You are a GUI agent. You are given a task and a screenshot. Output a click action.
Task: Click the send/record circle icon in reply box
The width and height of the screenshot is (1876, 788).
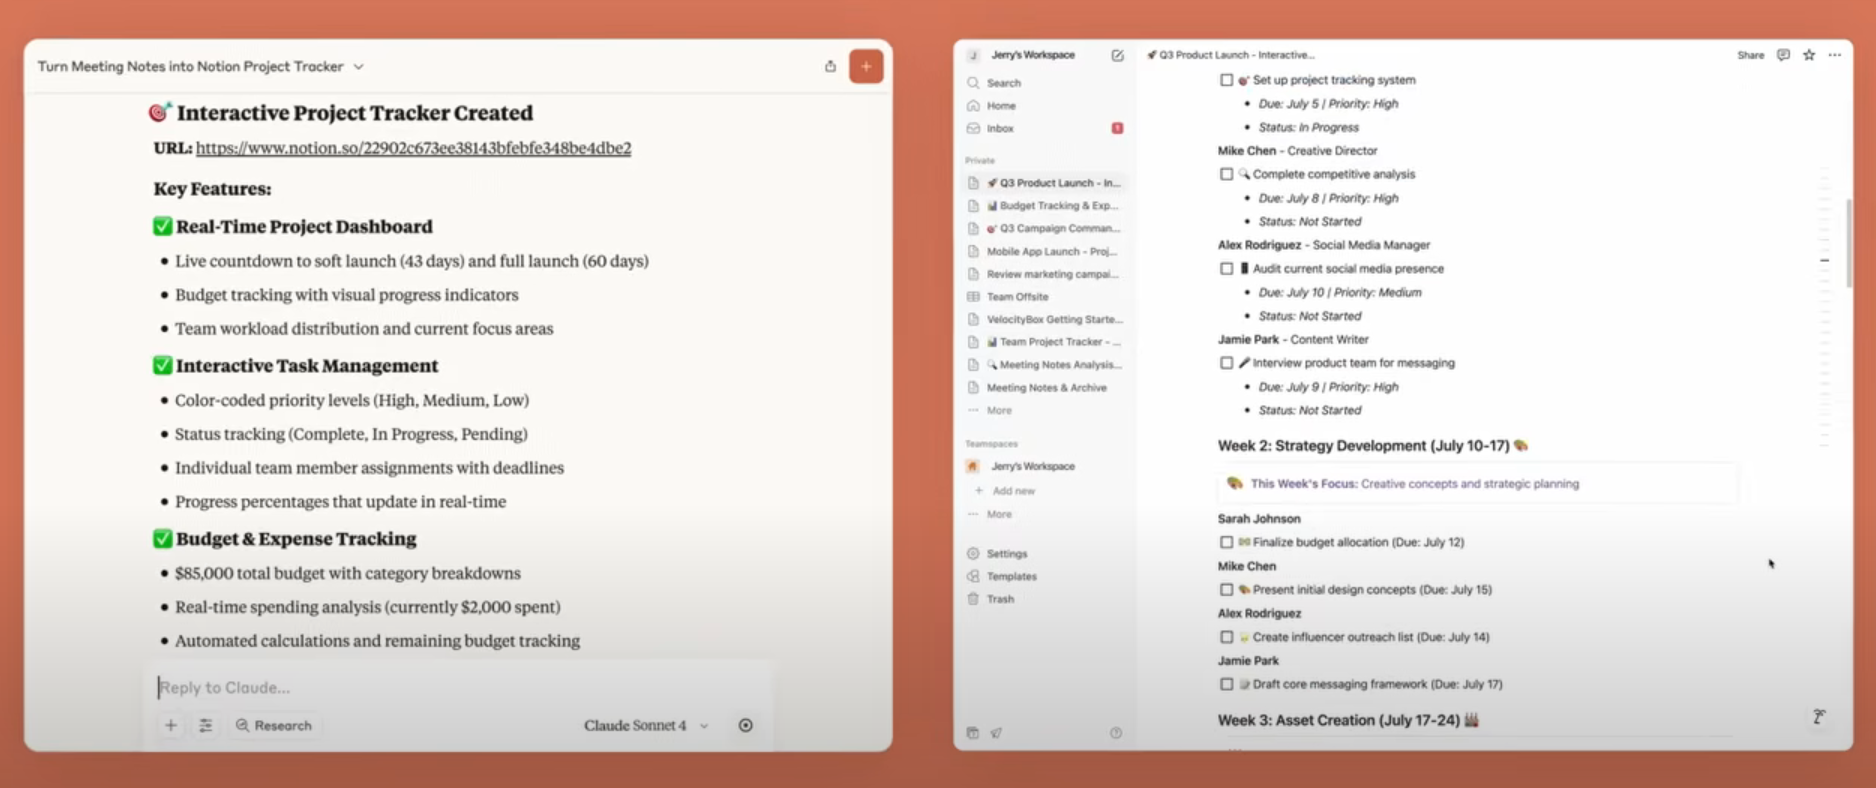(x=746, y=725)
